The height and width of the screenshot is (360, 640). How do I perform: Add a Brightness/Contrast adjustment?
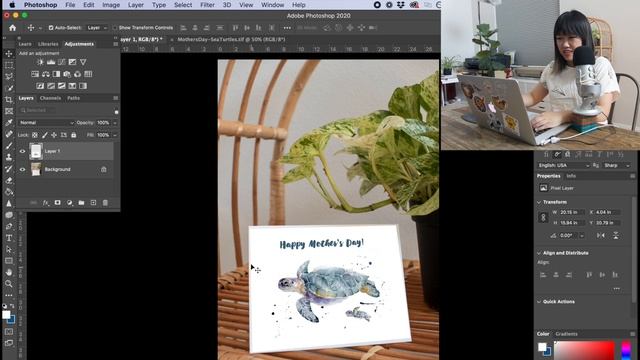(x=40, y=62)
